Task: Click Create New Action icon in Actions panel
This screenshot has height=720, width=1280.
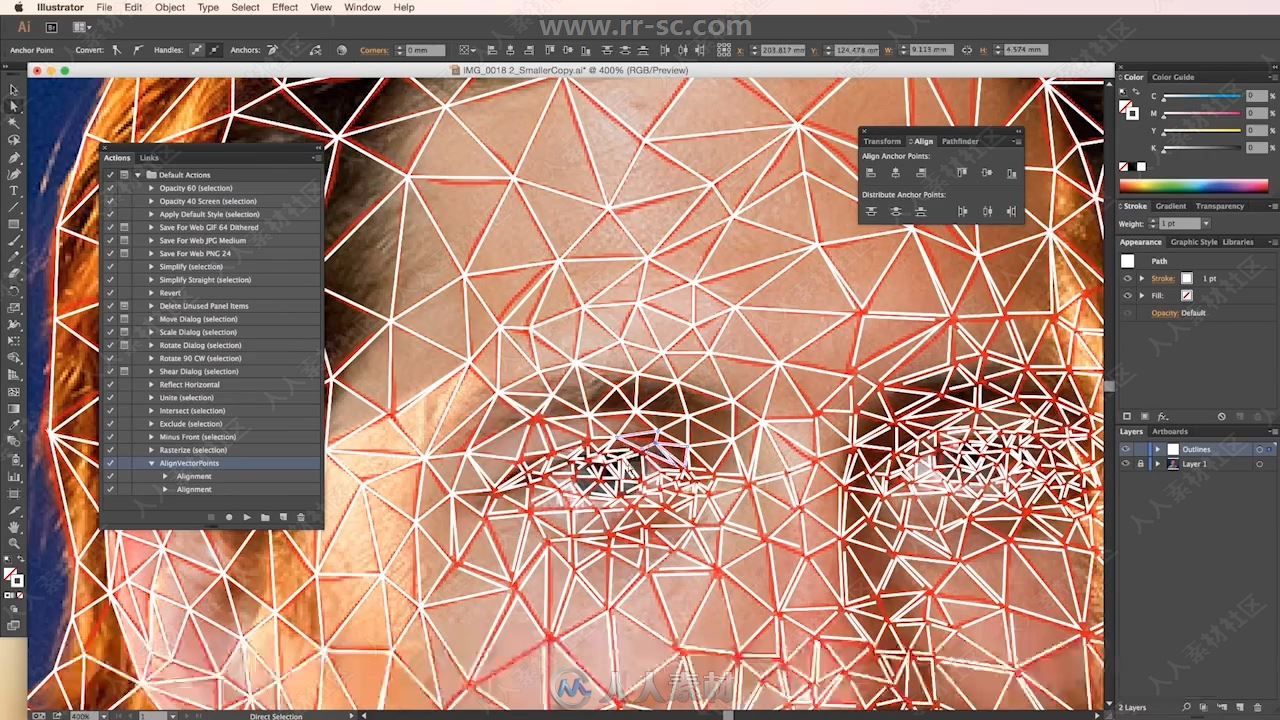Action: point(283,517)
